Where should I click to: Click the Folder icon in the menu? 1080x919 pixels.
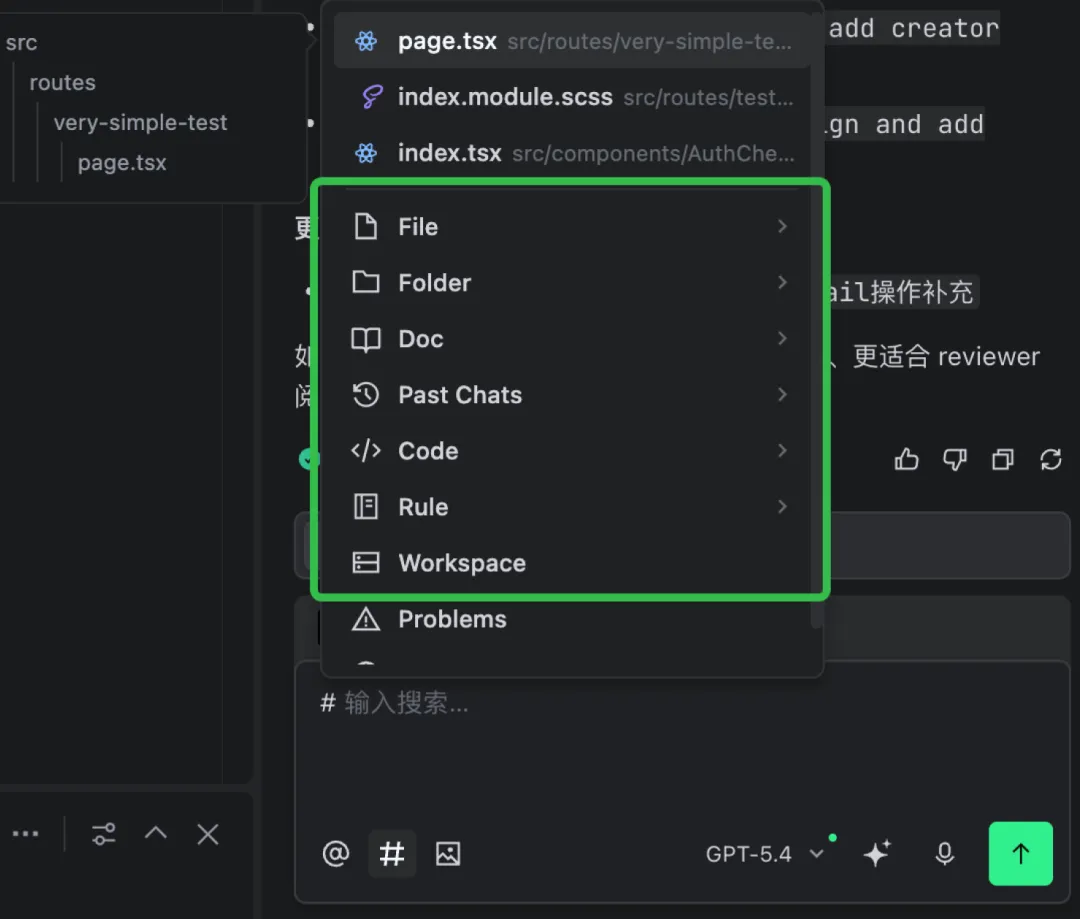[366, 282]
